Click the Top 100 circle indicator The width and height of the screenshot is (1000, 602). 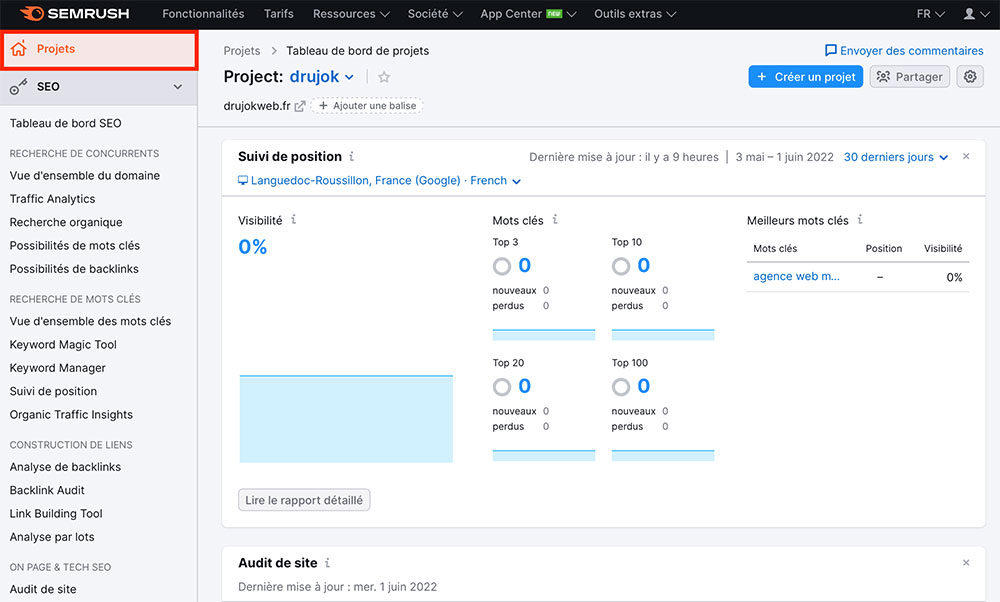click(x=621, y=386)
